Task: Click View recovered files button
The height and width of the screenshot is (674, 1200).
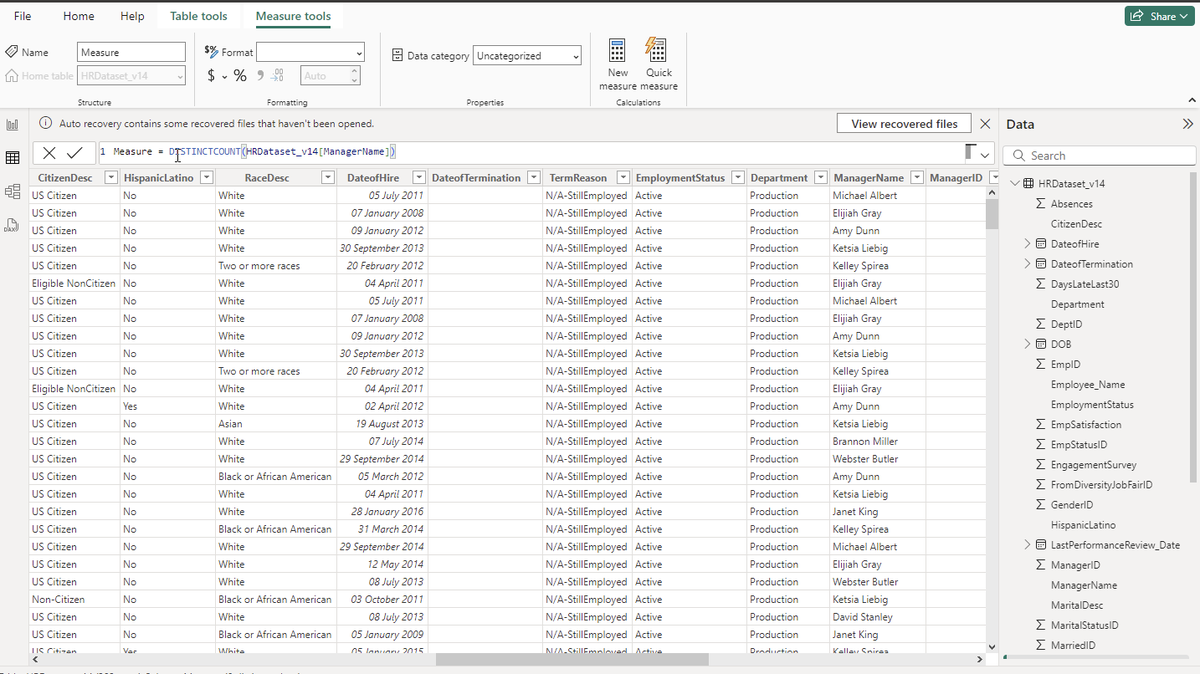Action: click(x=904, y=124)
